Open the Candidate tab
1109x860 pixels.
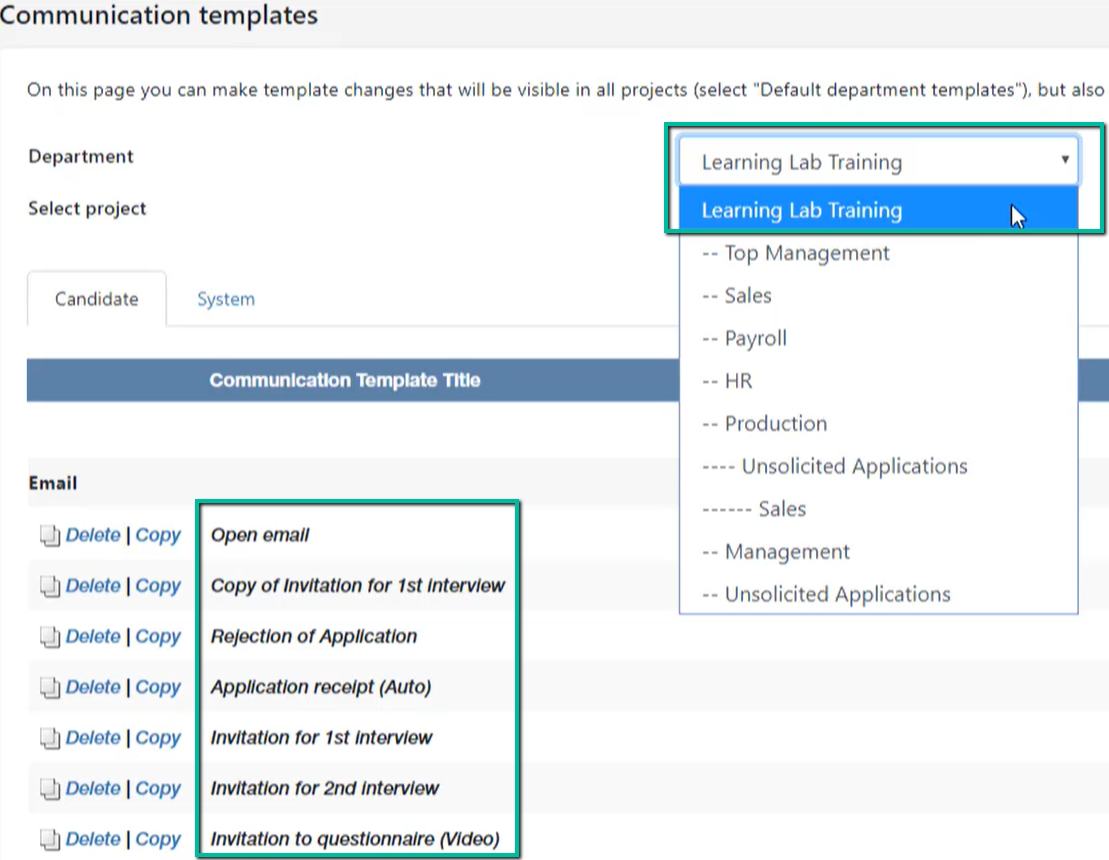point(97,299)
